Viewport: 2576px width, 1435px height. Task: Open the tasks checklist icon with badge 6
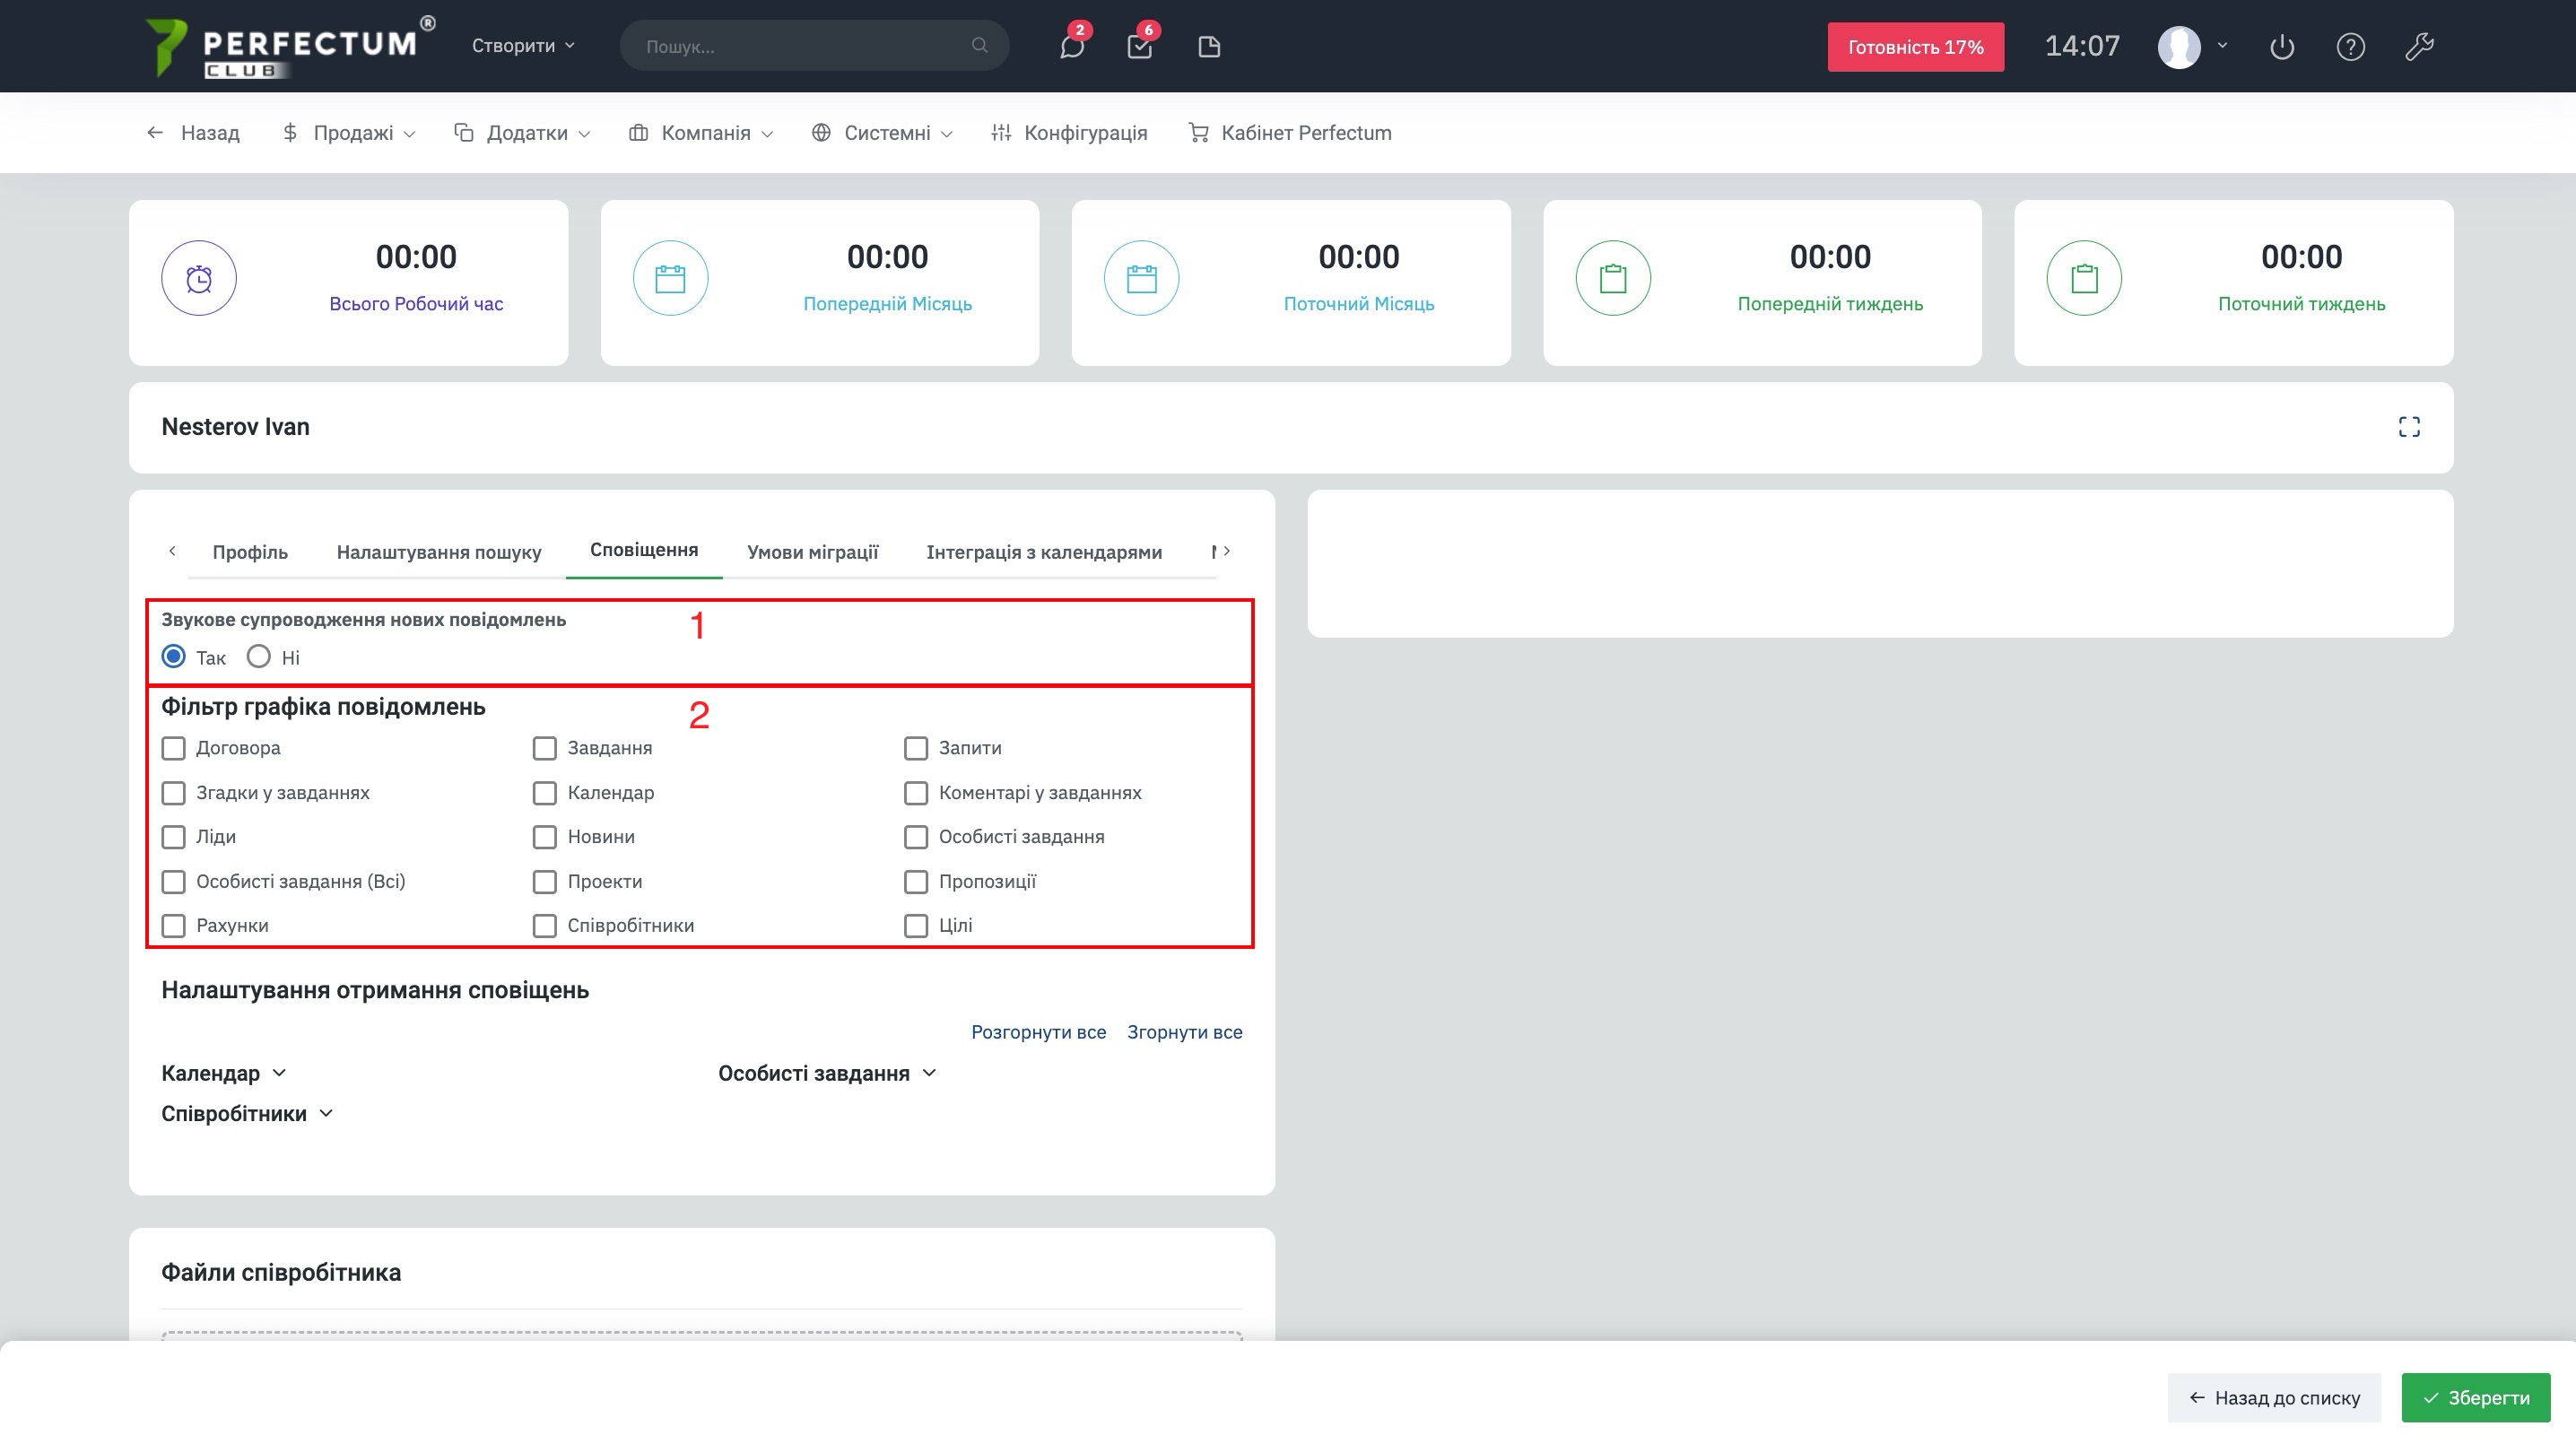(1139, 46)
